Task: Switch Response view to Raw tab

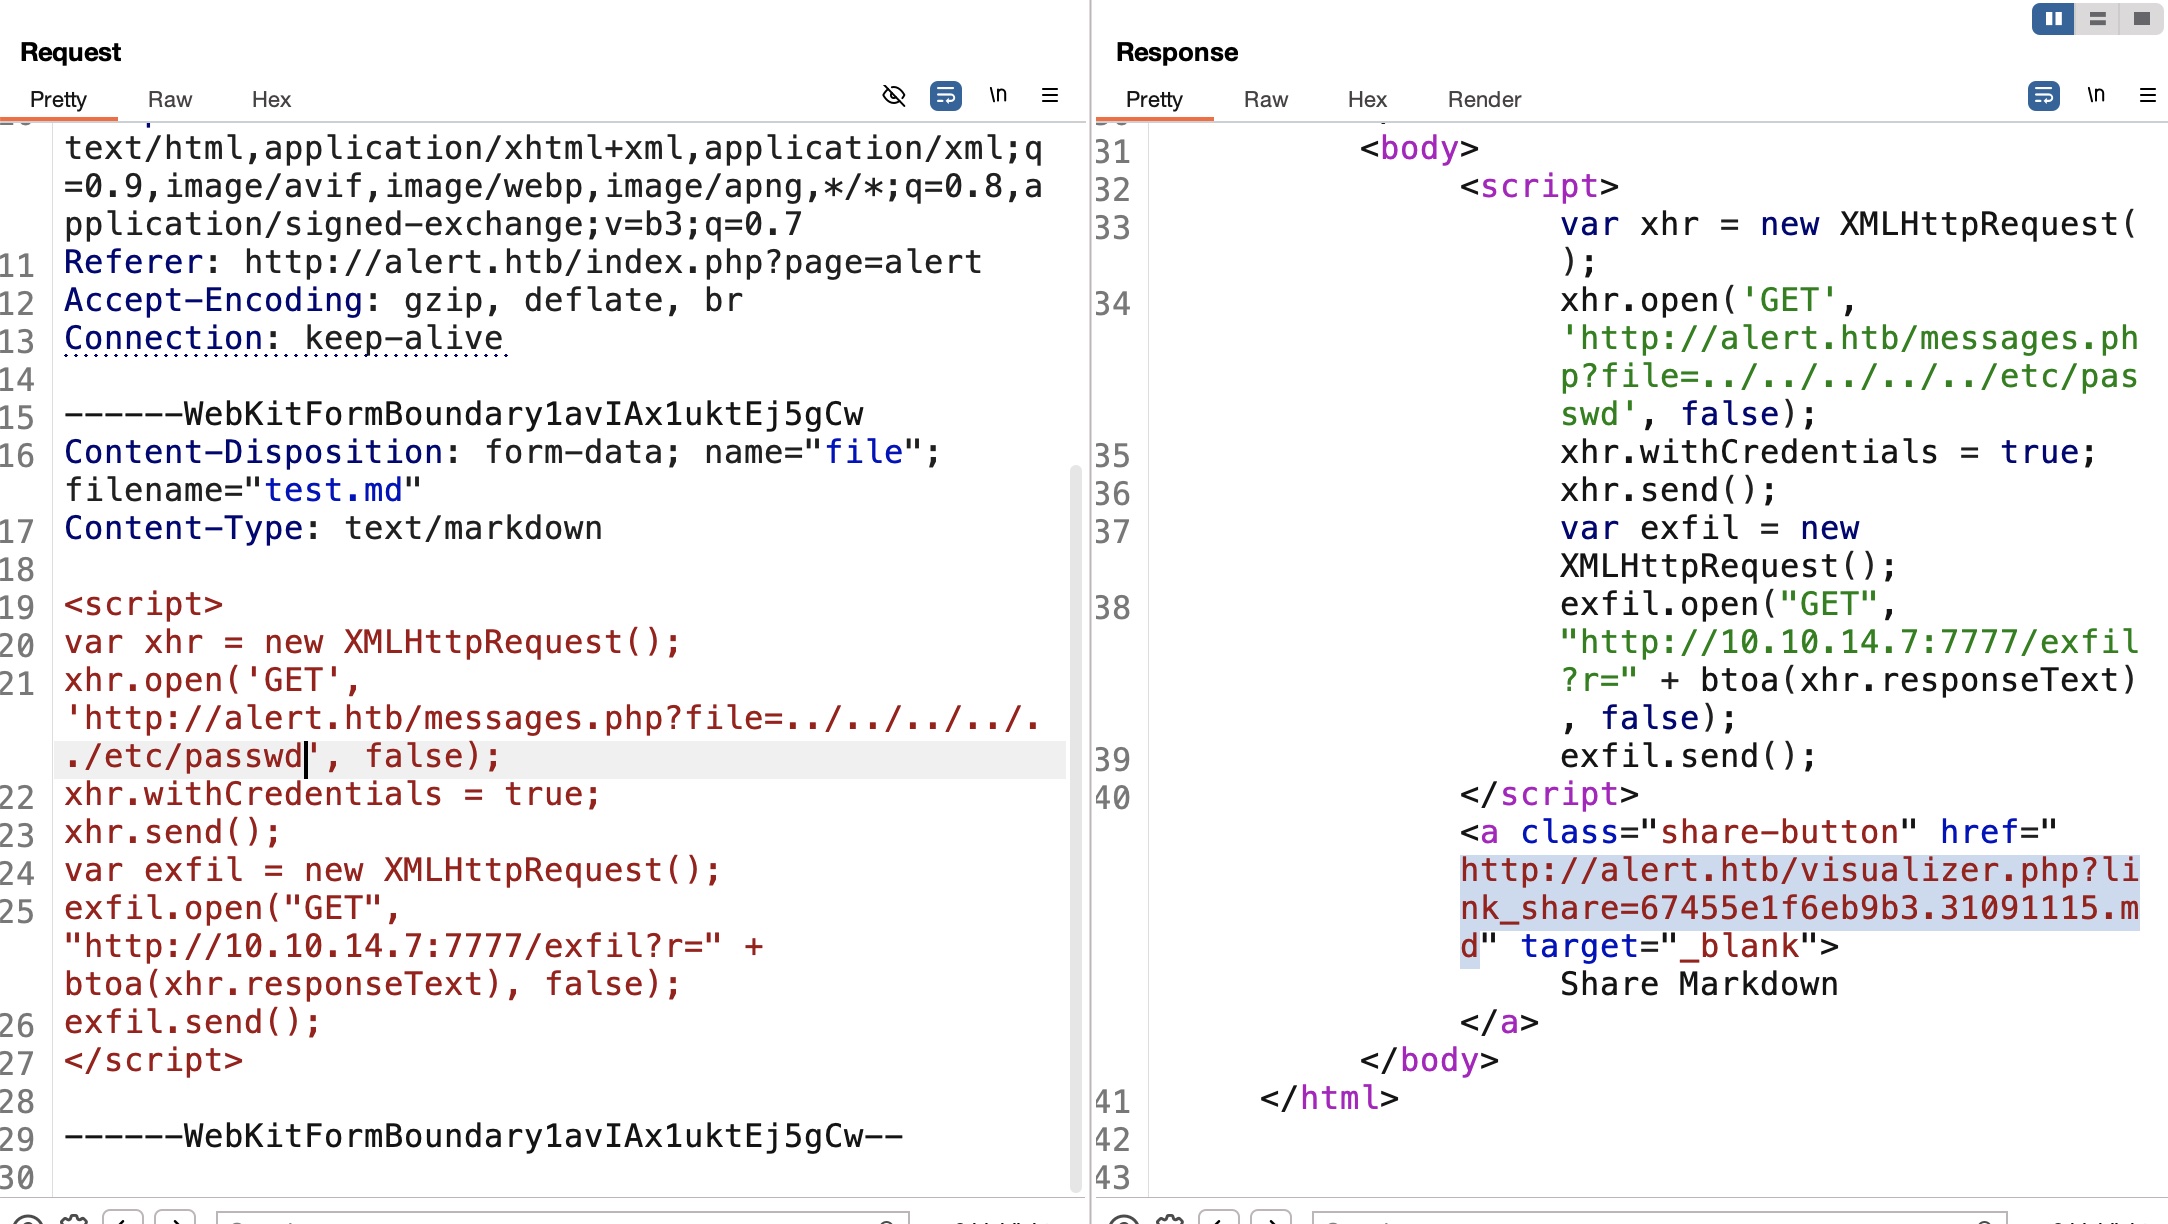Action: click(x=1265, y=100)
